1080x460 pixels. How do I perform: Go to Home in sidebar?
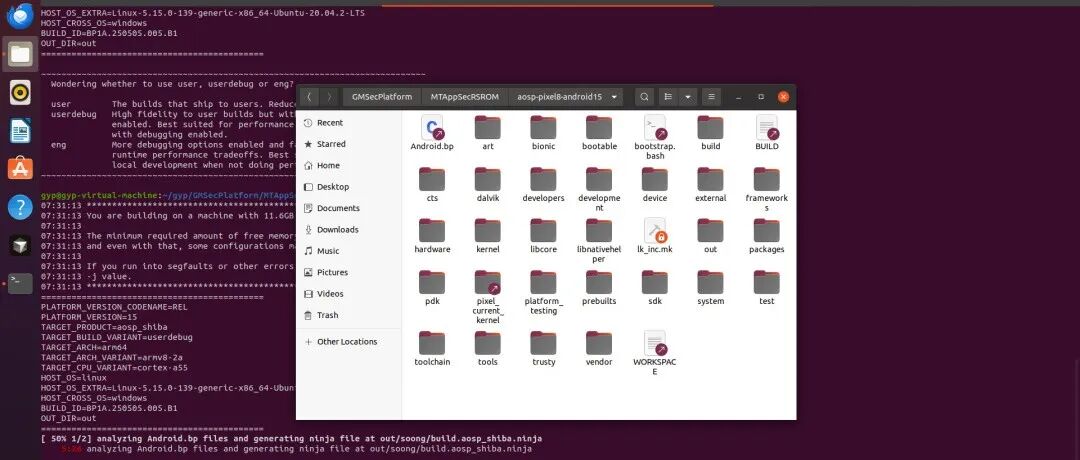click(349, 165)
